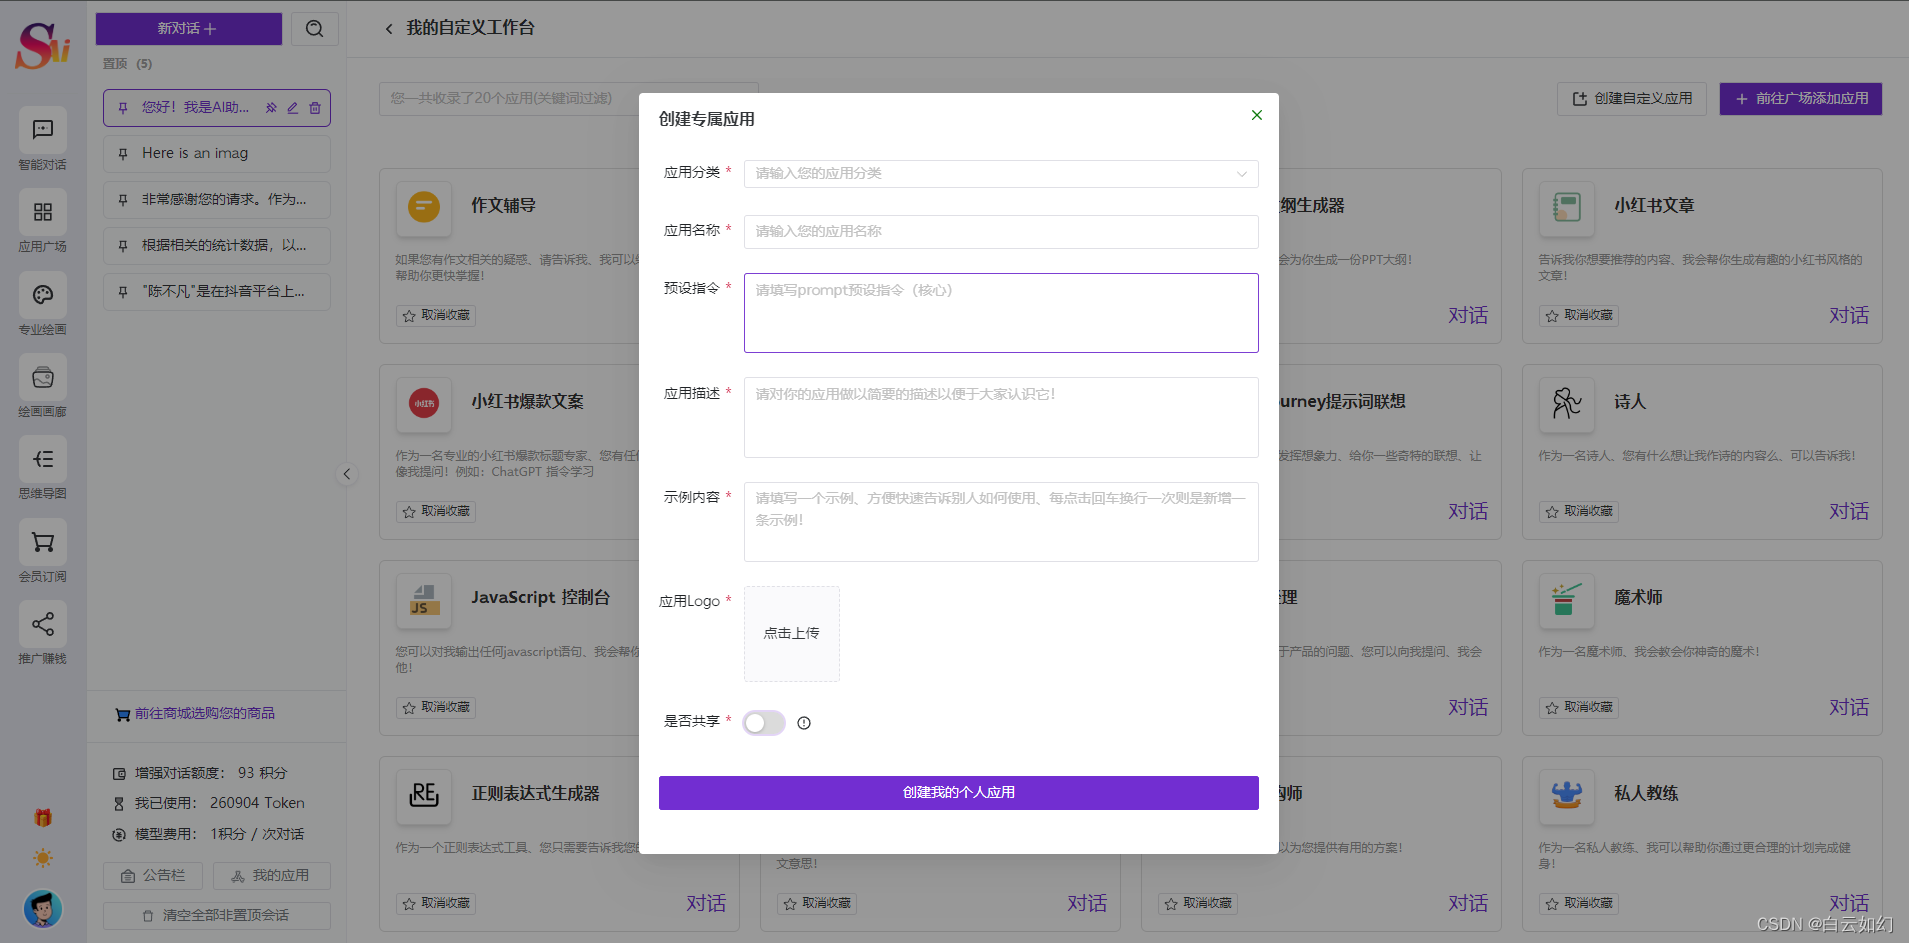The height and width of the screenshot is (943, 1909).
Task: Click 对话 on the 魔术师 card
Action: (1849, 707)
